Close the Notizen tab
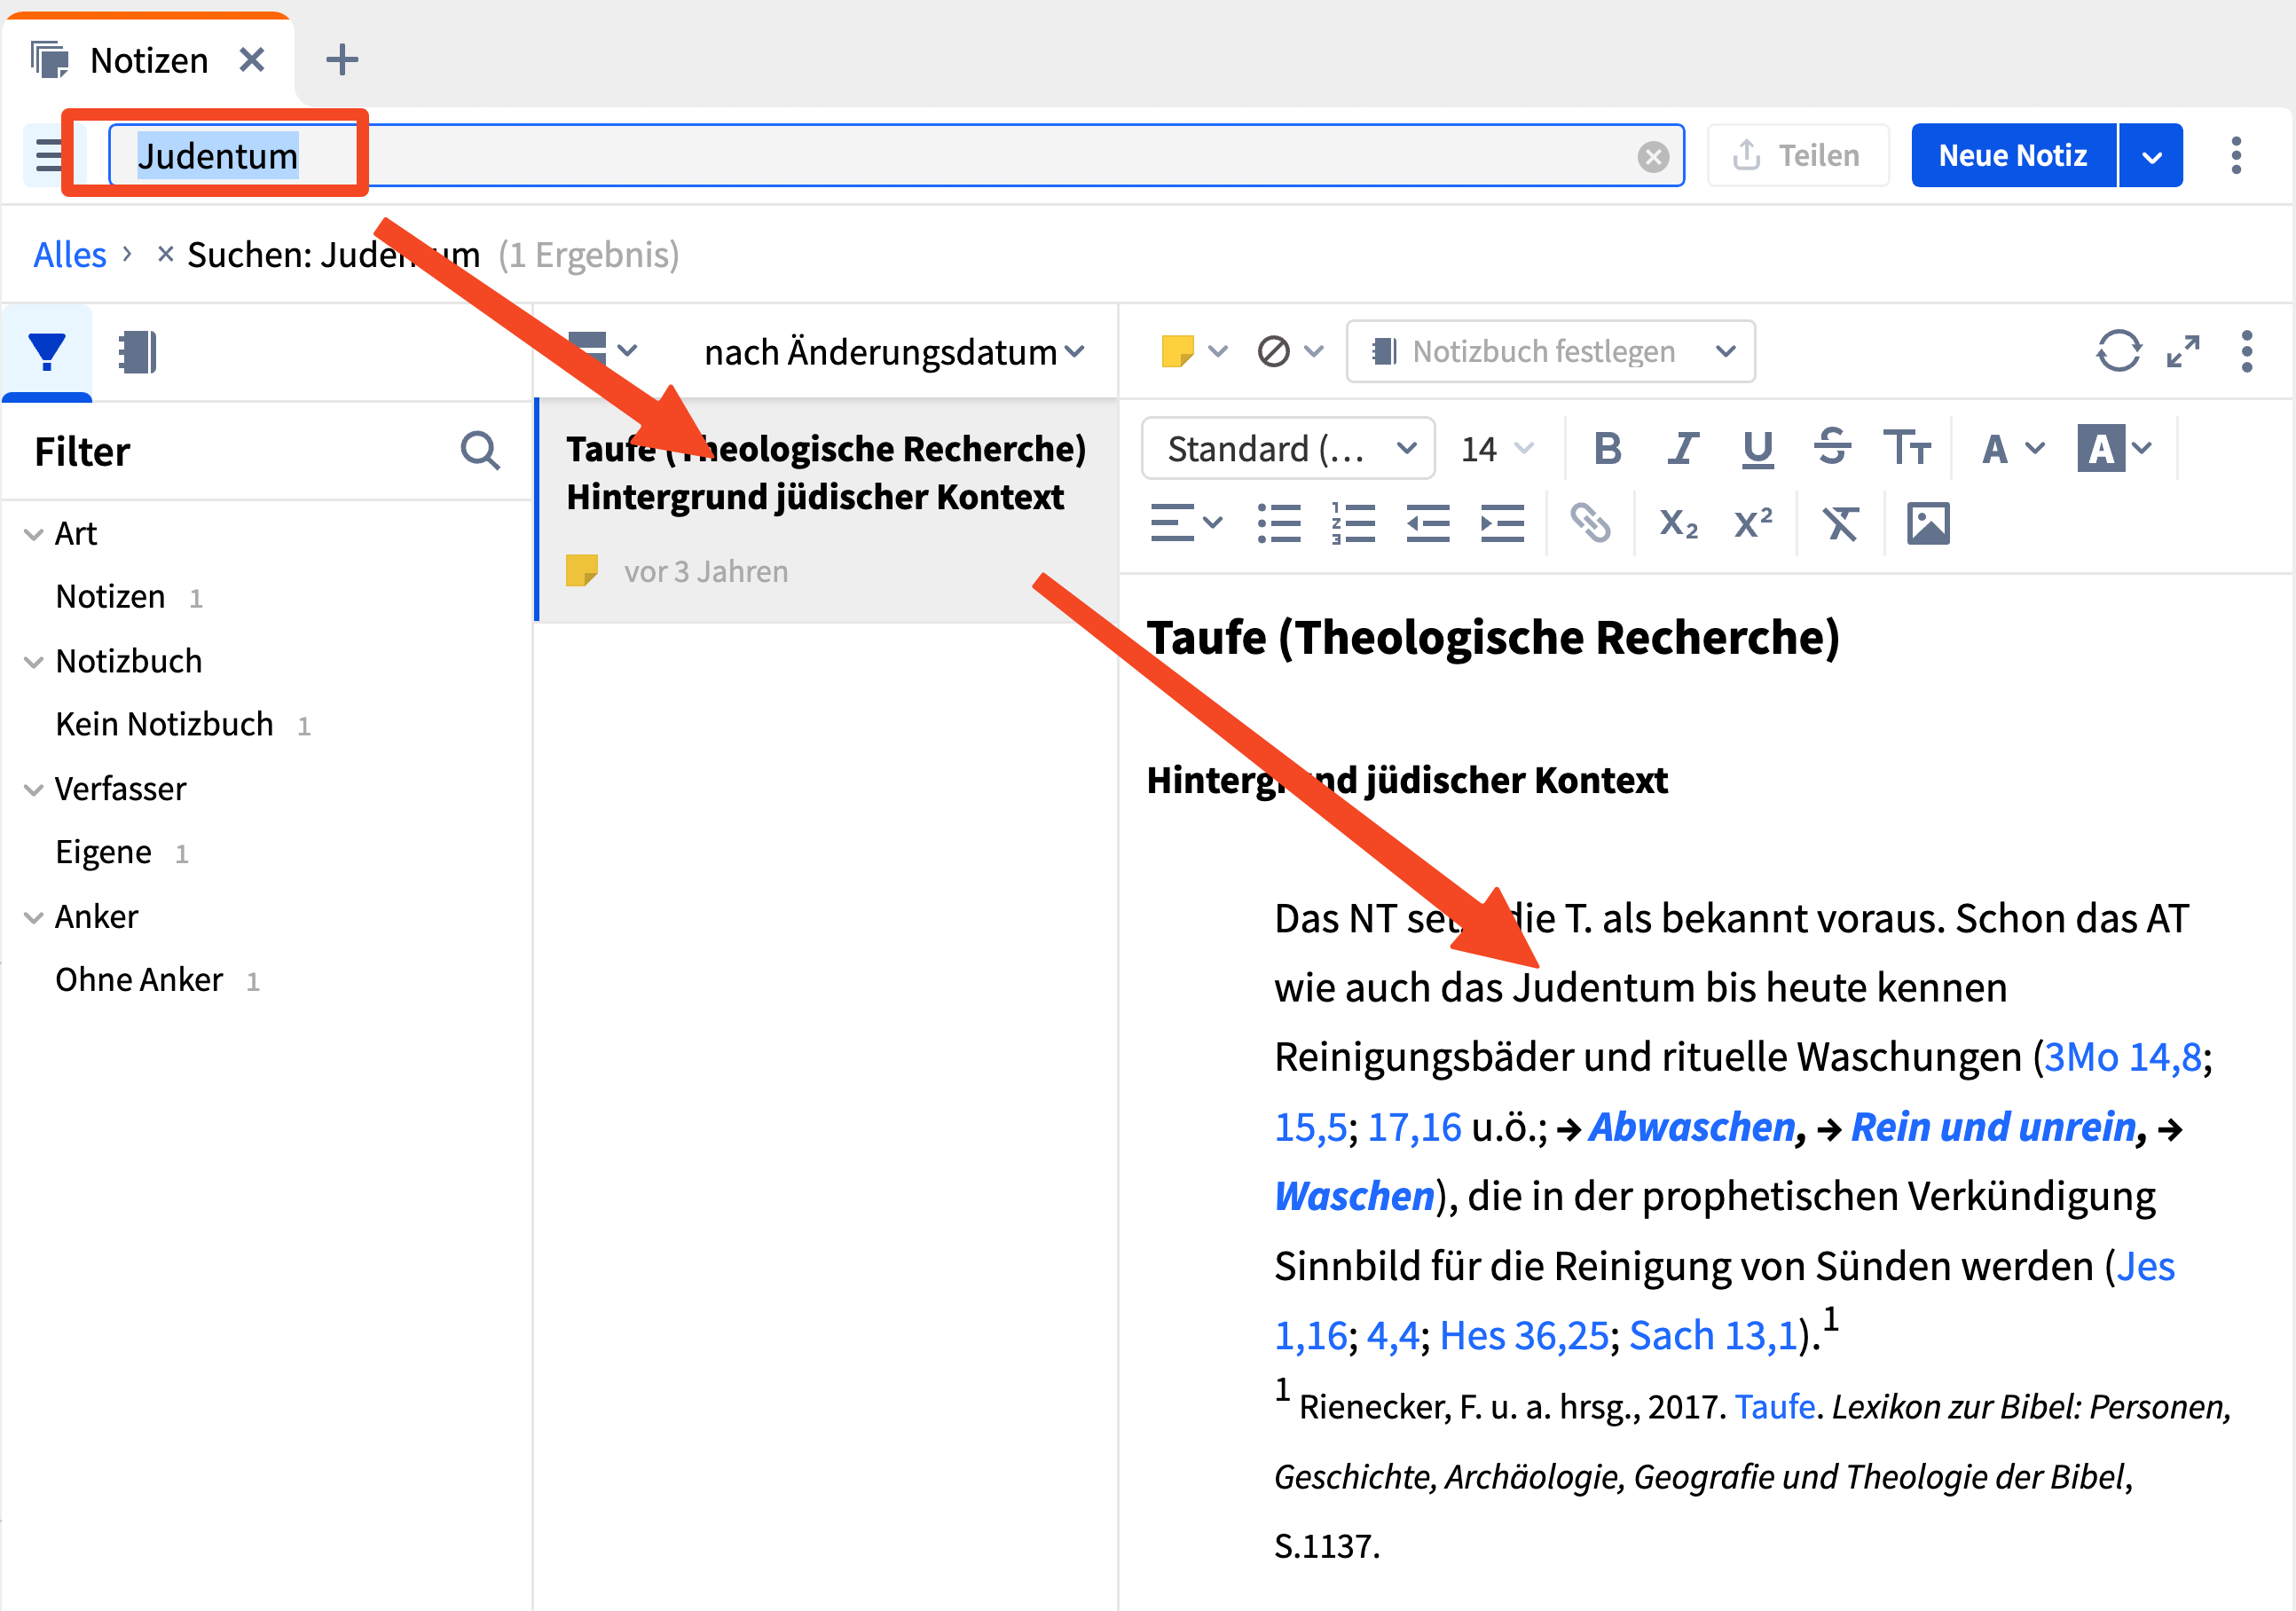 (x=252, y=60)
